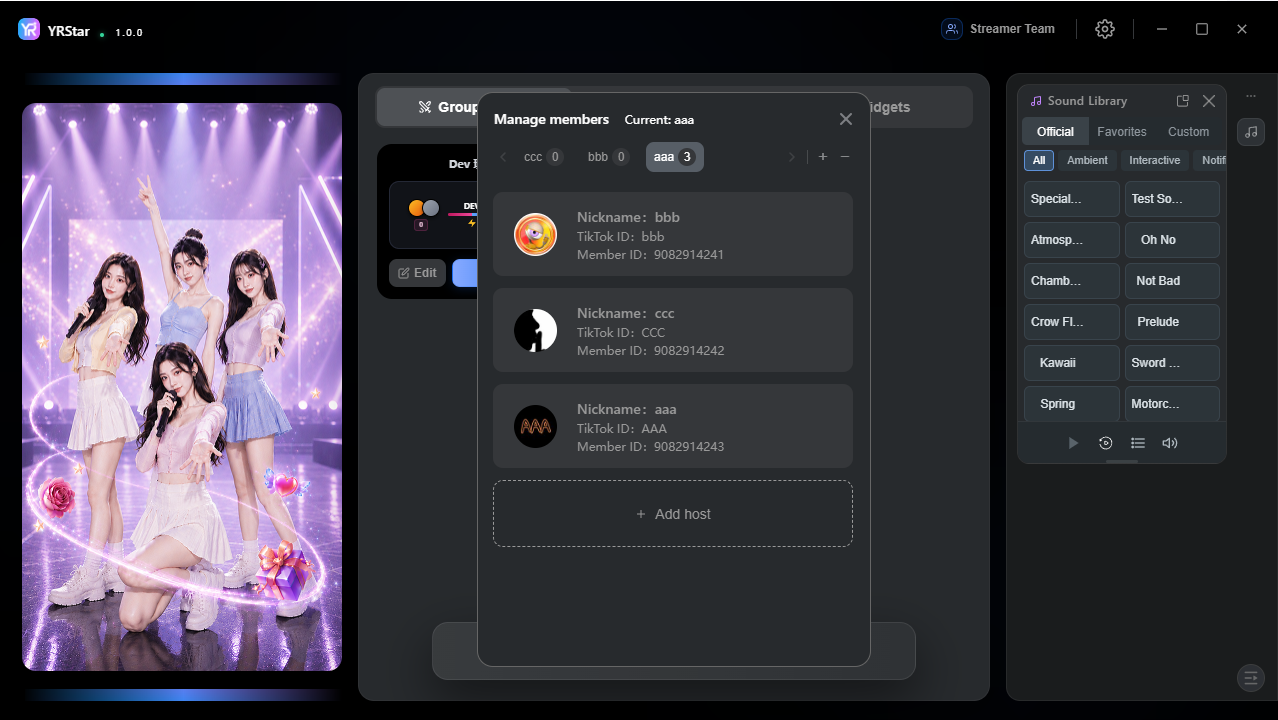Screen dimensions: 1278x720
Task: Click the AAA member avatar
Action: point(535,427)
